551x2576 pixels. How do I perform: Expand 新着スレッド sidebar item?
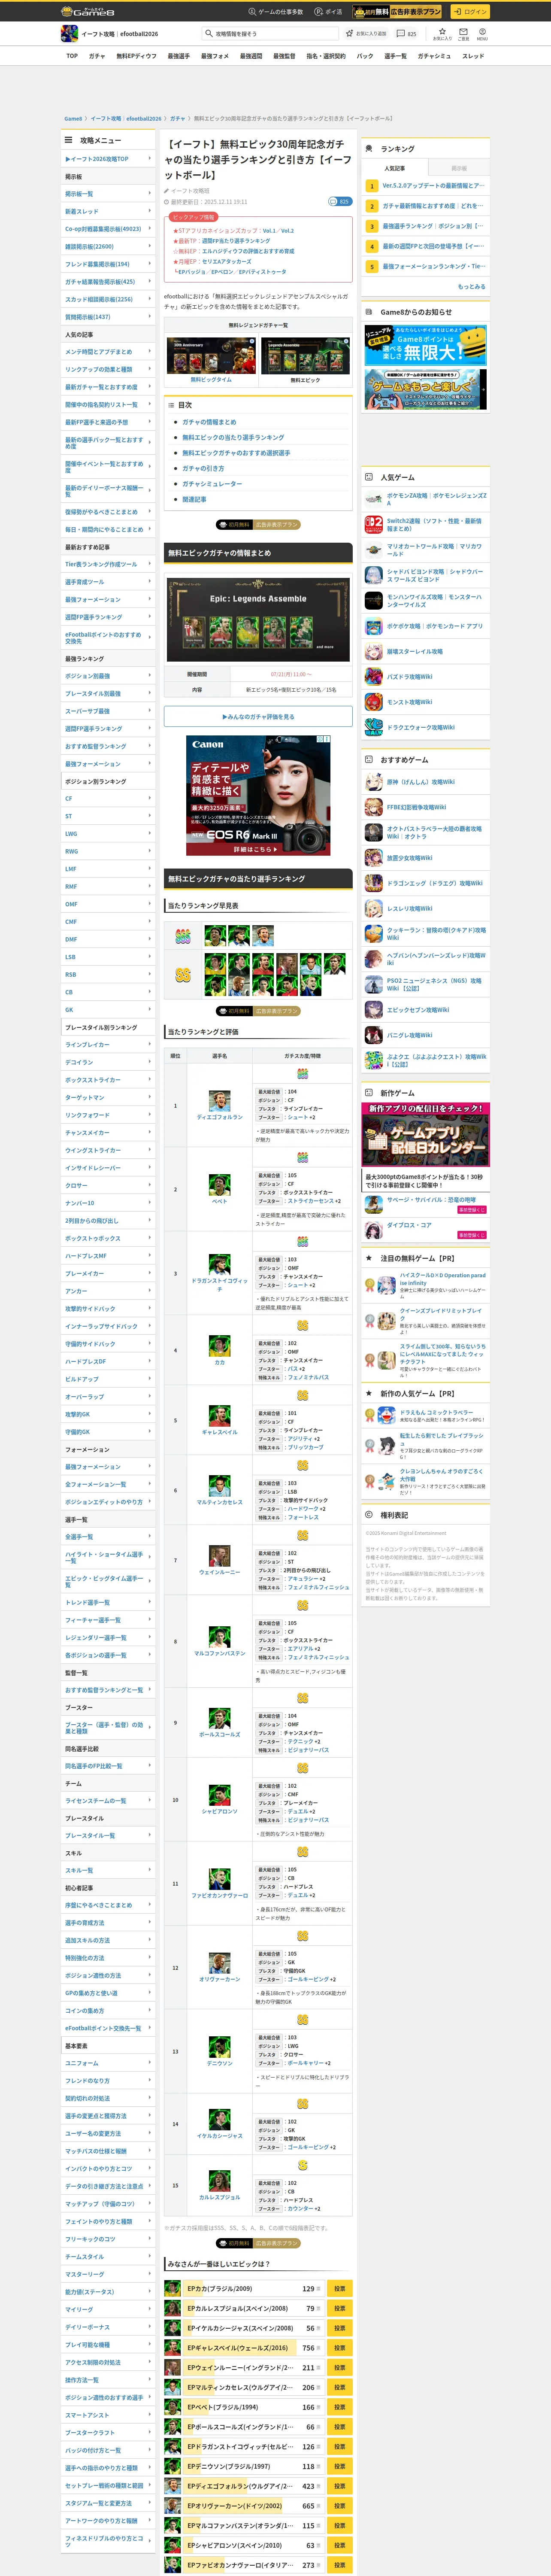pyautogui.click(x=108, y=211)
